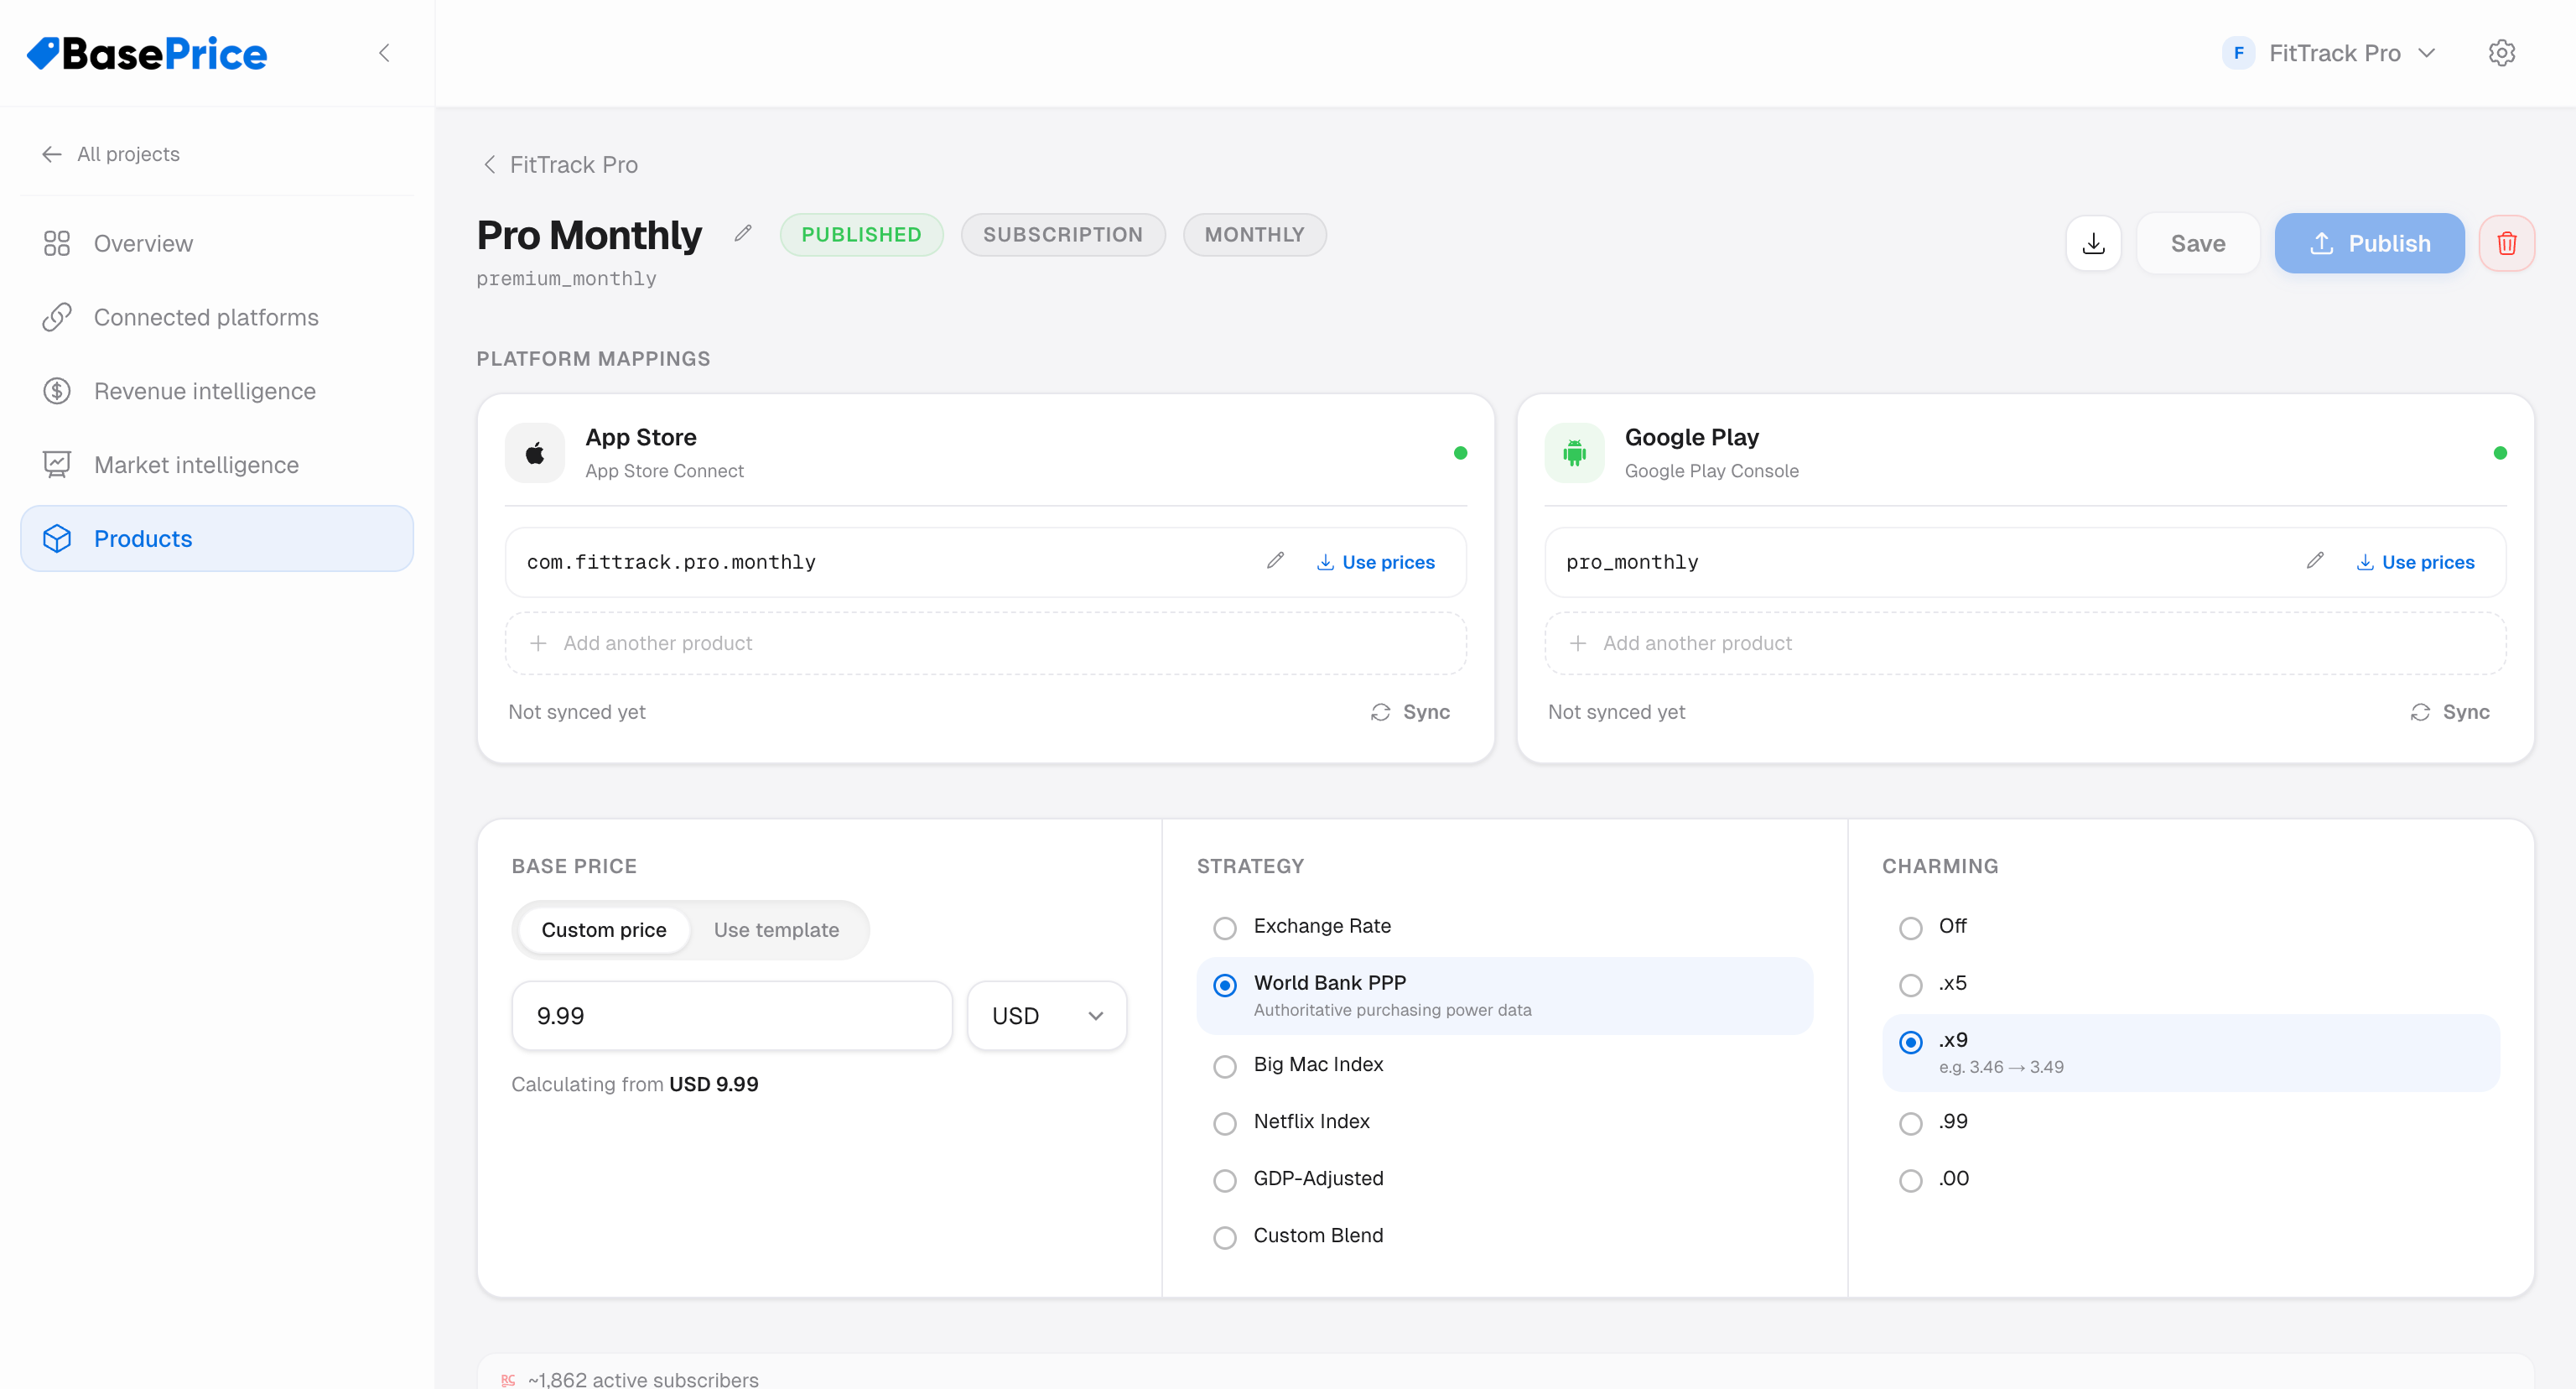The height and width of the screenshot is (1389, 2576).
Task: Click the Revenue intelligence dollar icon
Action: (57, 391)
